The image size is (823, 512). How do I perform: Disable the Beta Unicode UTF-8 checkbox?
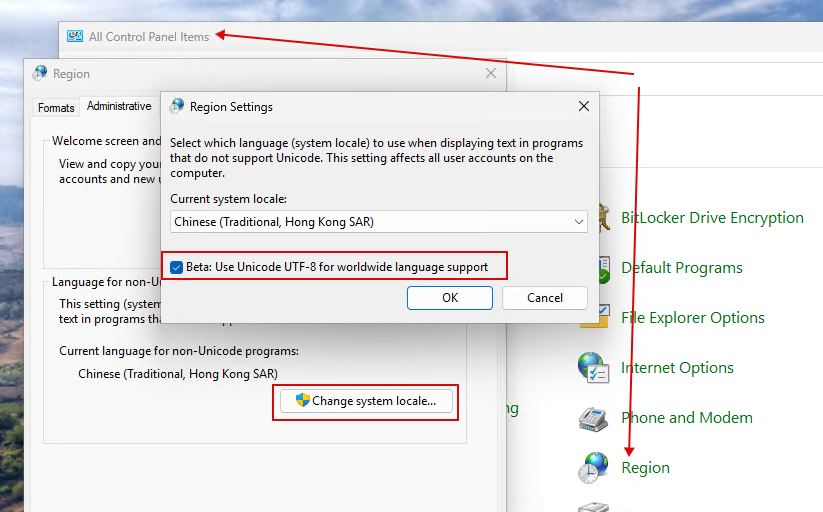coord(177,267)
